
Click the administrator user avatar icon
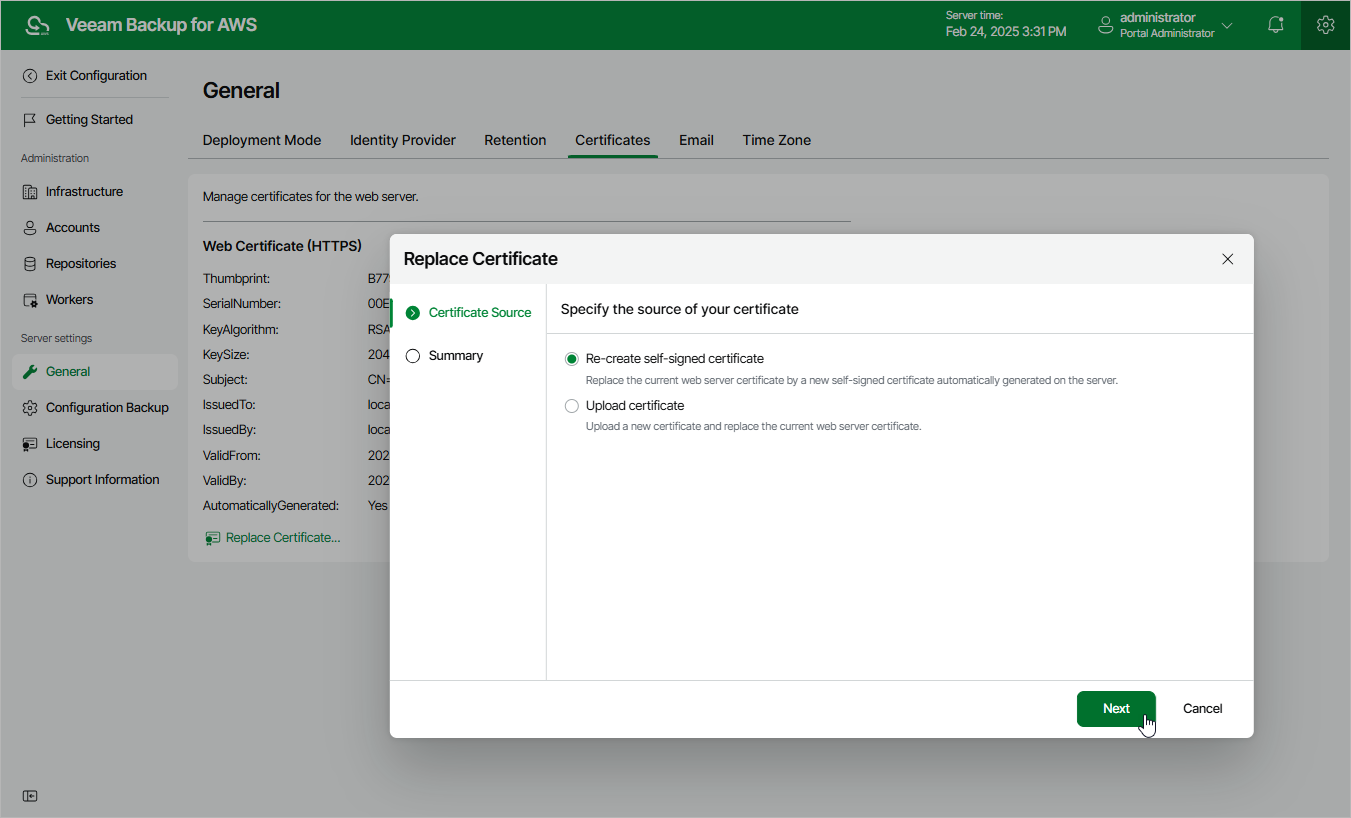coord(1105,25)
